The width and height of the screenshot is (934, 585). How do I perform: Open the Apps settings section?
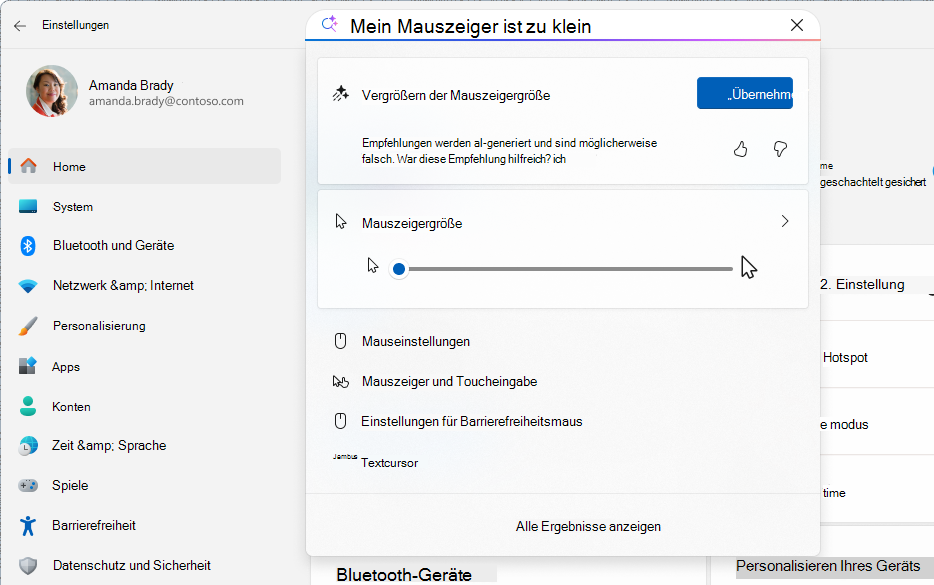[65, 366]
